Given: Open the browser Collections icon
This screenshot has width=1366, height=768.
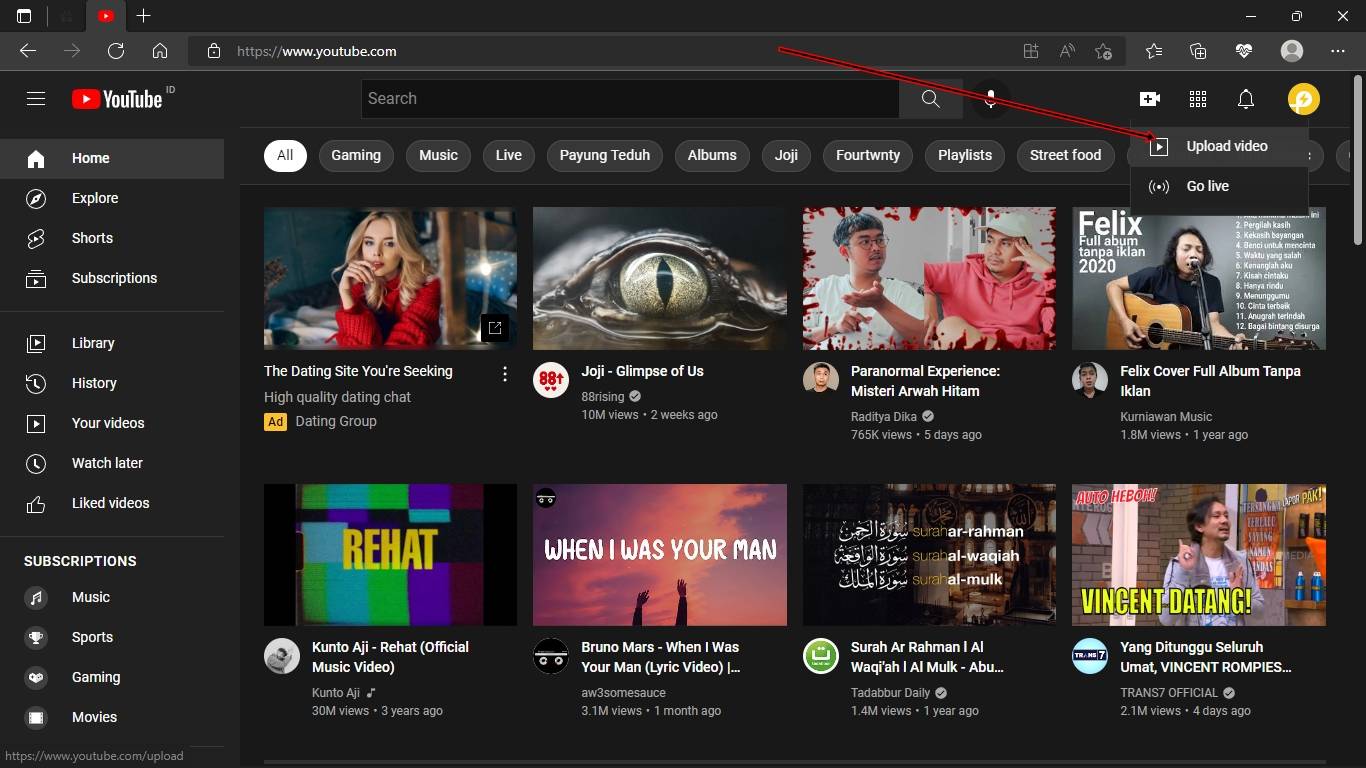Looking at the screenshot, I should tap(1198, 51).
